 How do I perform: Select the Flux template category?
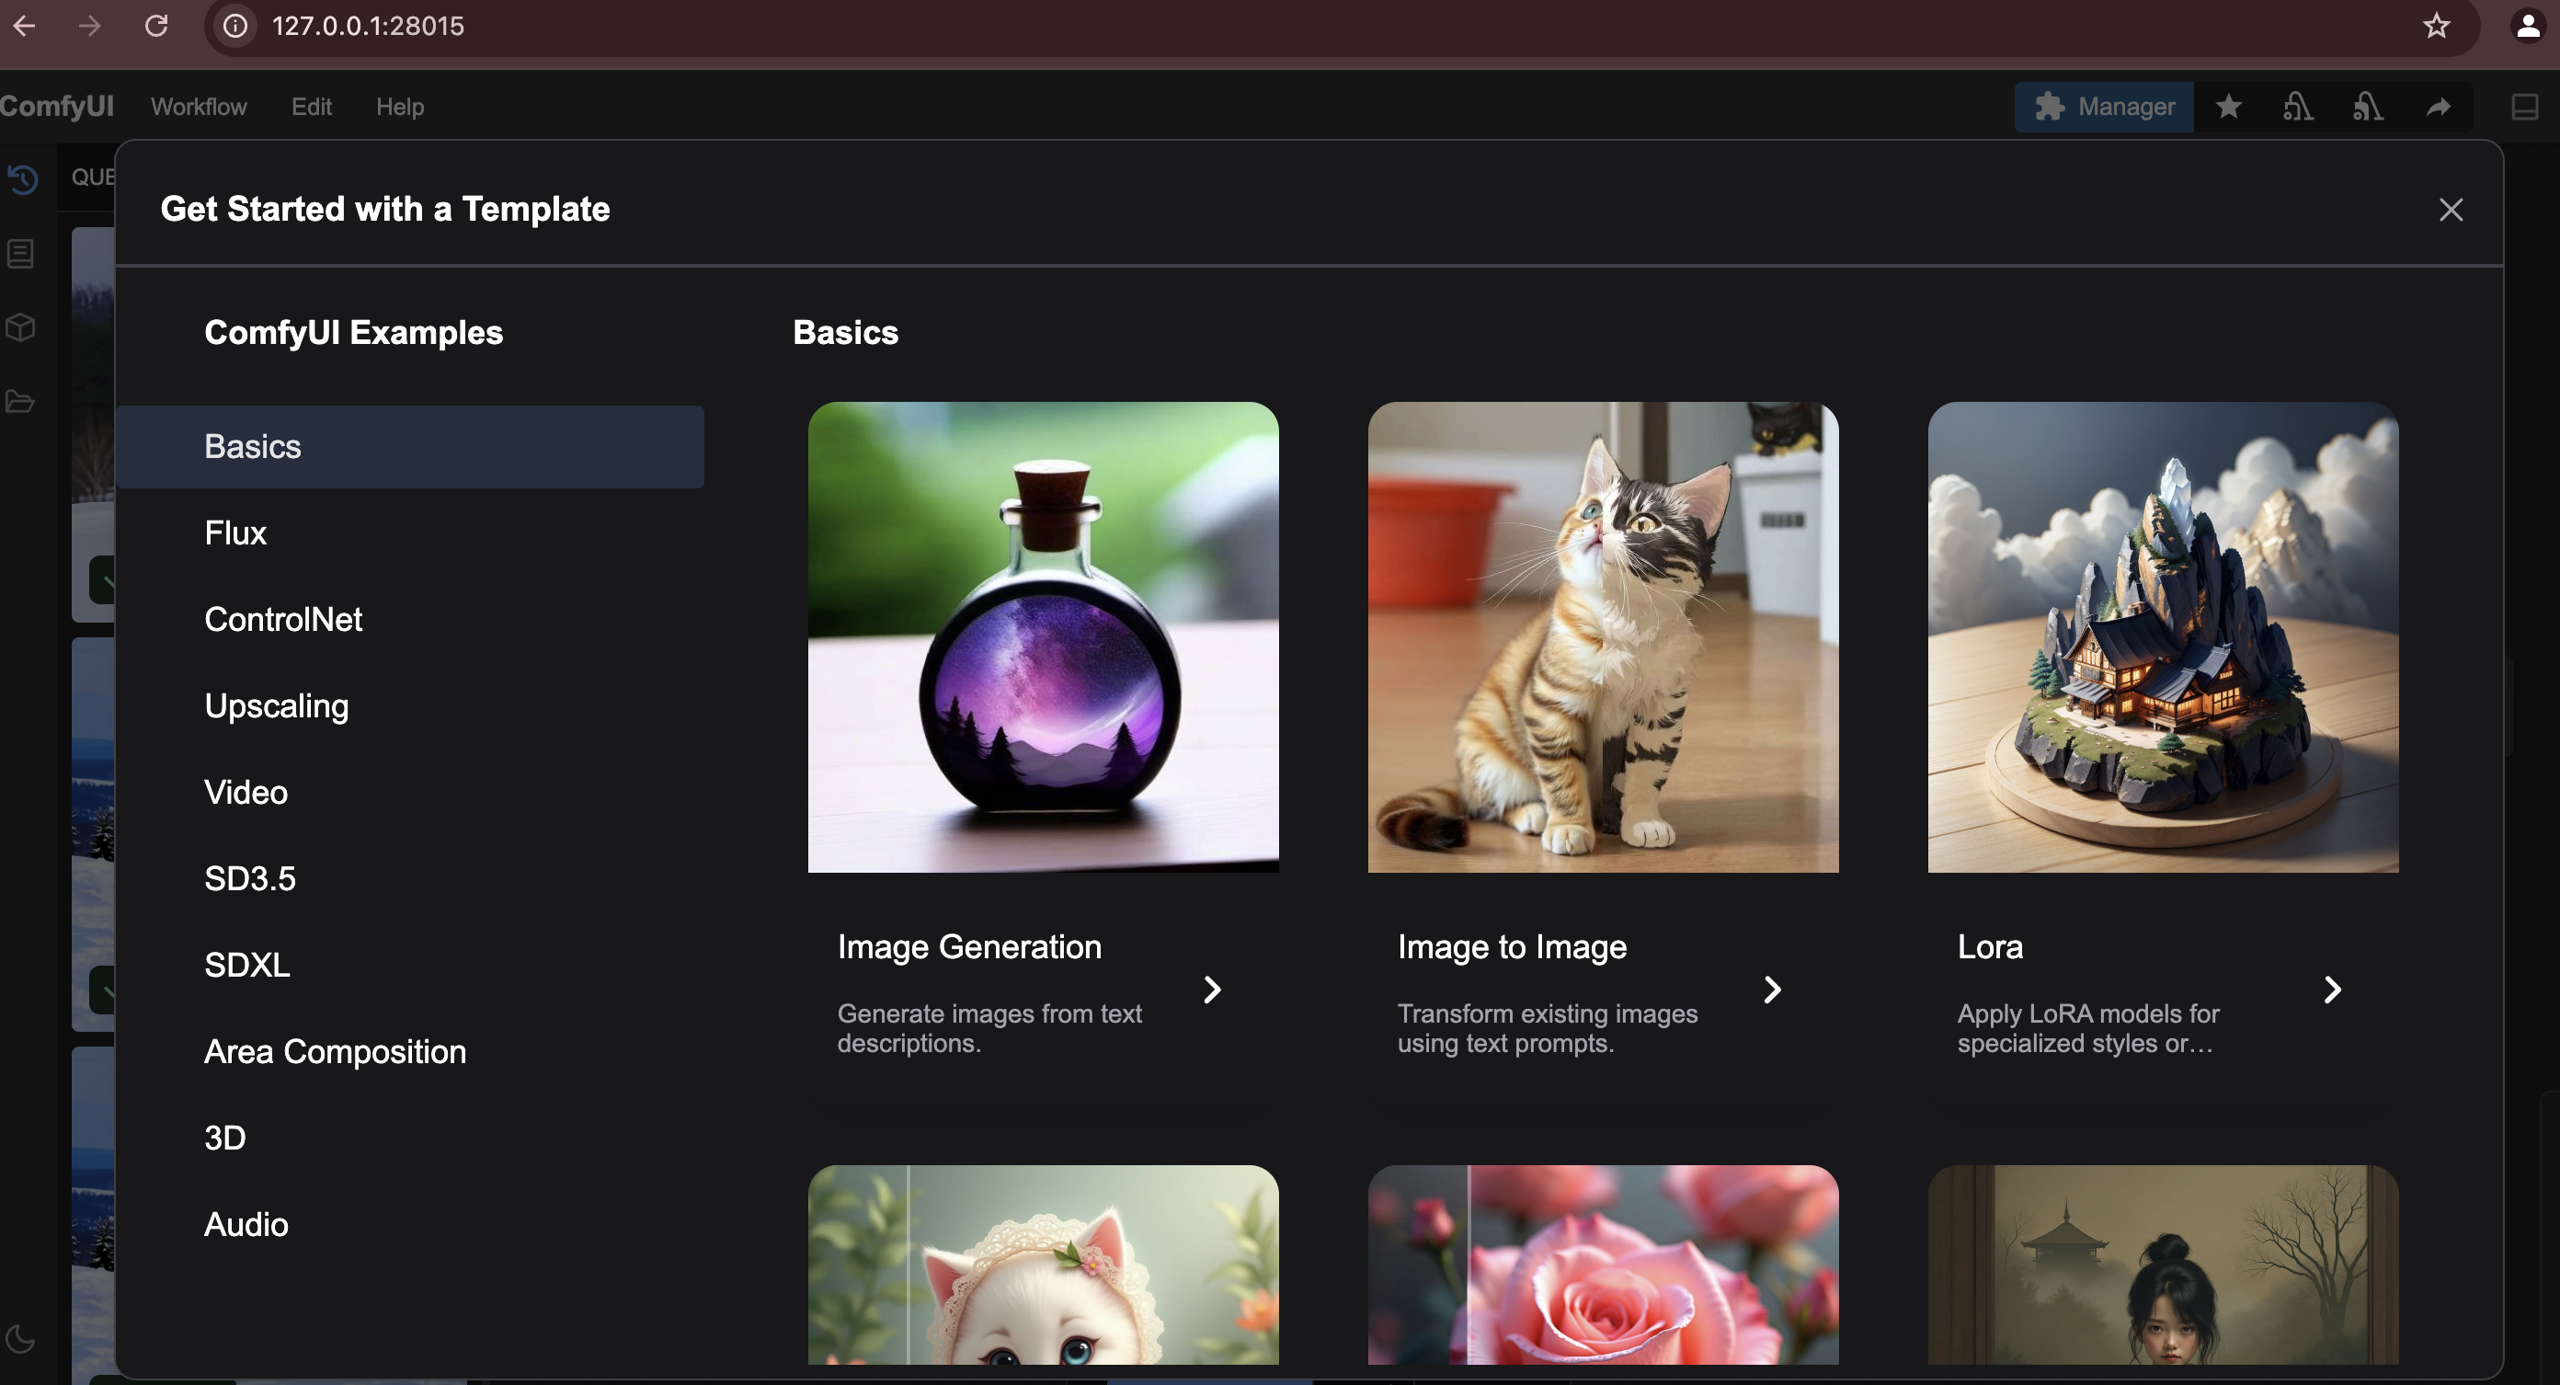coord(410,533)
